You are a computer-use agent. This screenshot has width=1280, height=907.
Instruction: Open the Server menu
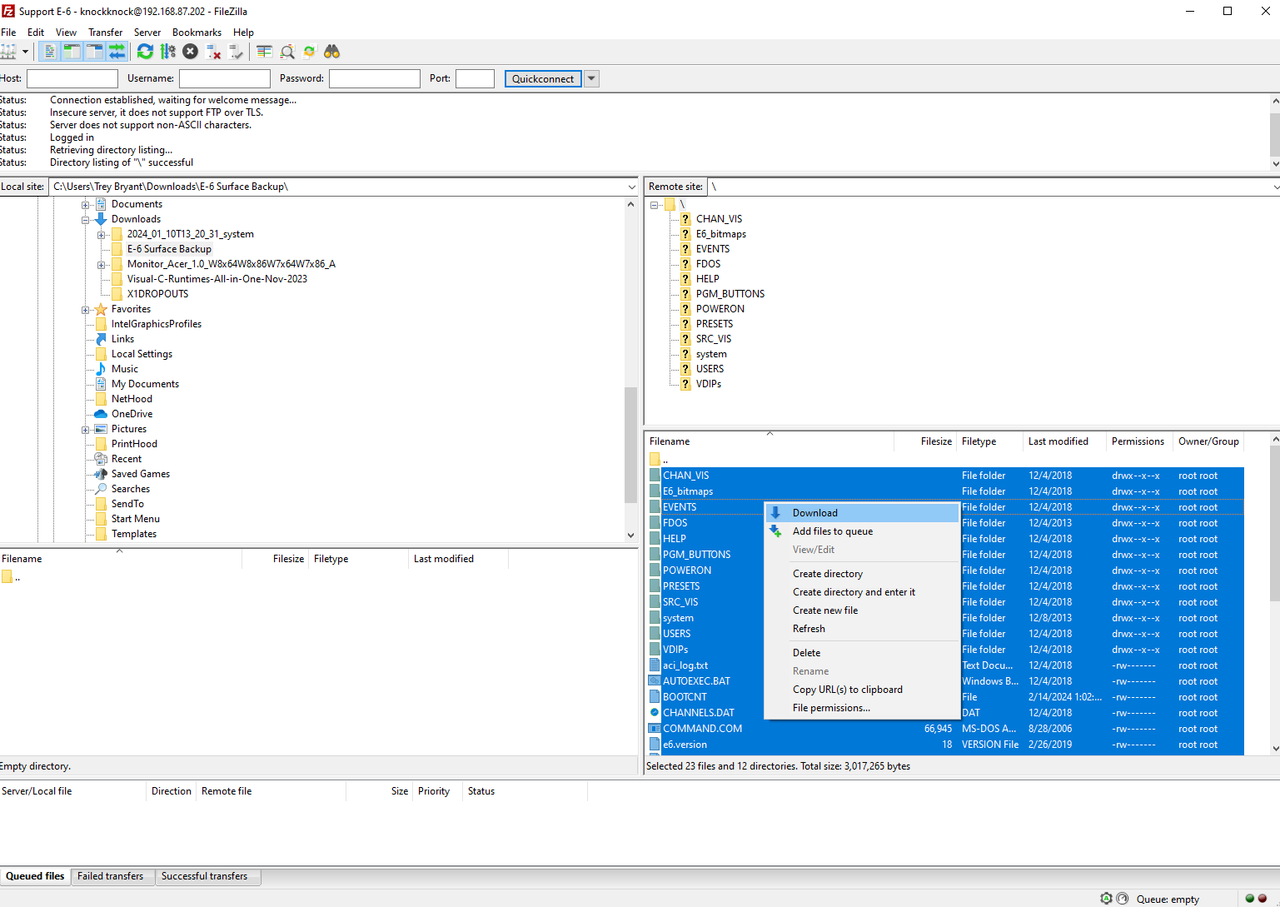pyautogui.click(x=147, y=32)
